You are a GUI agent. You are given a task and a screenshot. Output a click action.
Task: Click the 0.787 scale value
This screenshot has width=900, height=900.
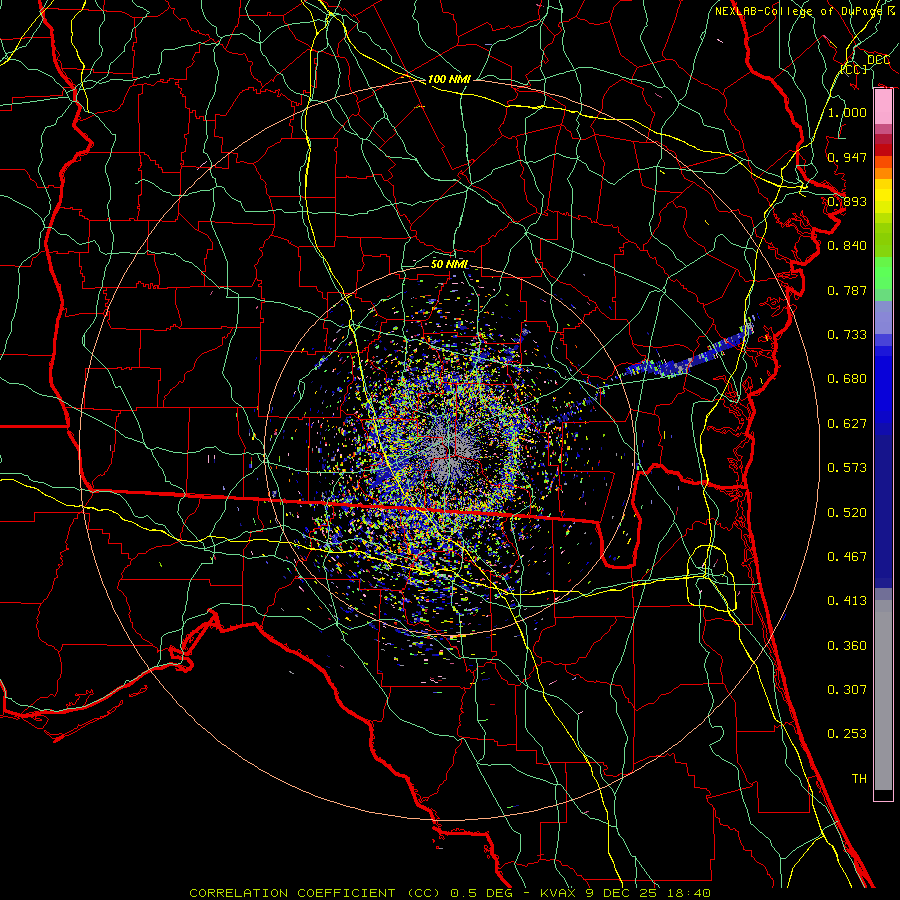[847, 290]
